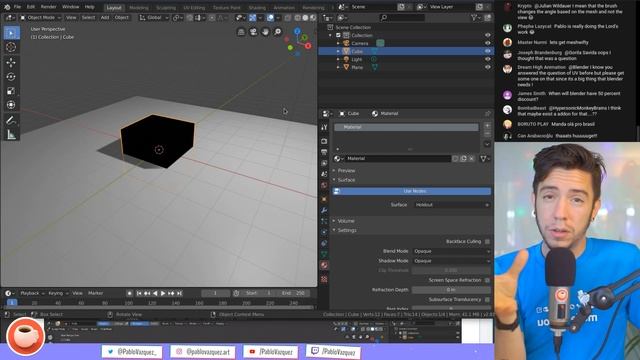The height and width of the screenshot is (360, 640).
Task: Select the Rotate tool
Action: tap(11, 77)
